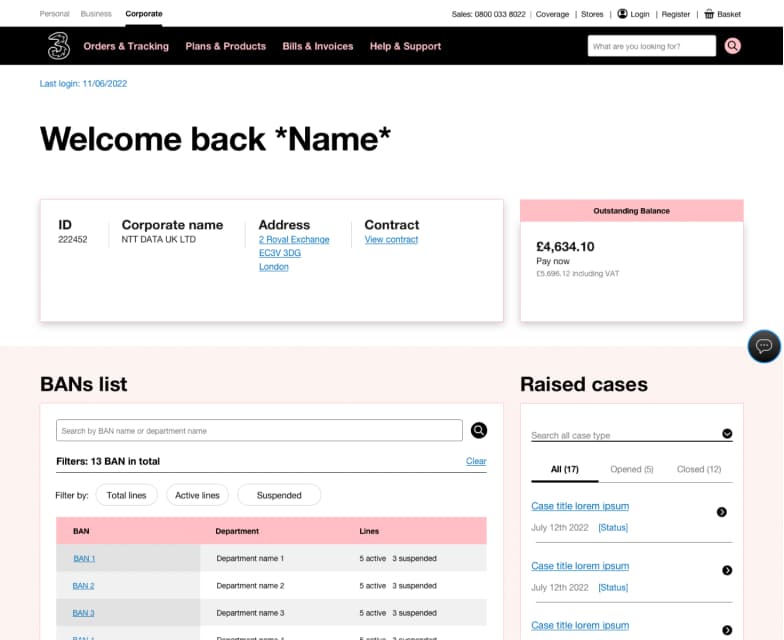Open the BAN 2 link

click(x=84, y=586)
